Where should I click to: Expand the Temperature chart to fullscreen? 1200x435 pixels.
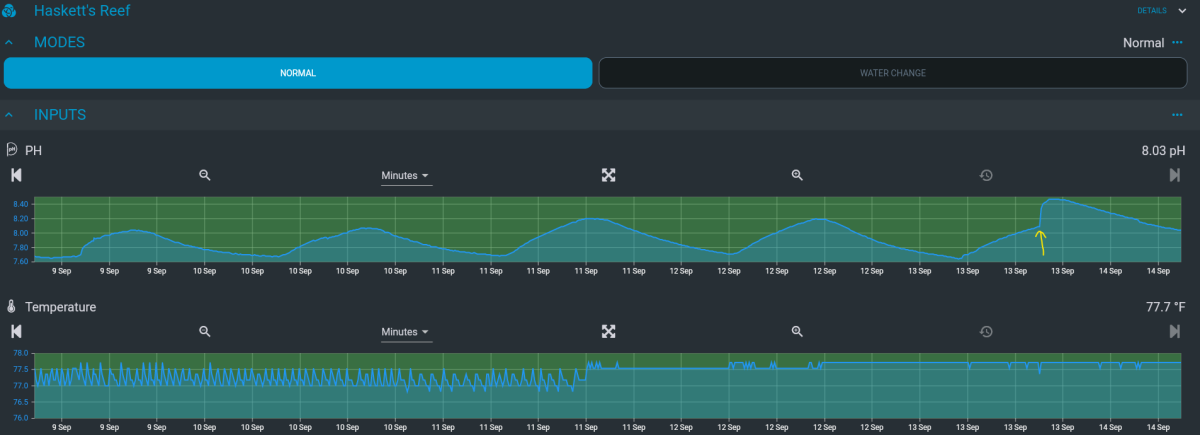click(x=608, y=331)
